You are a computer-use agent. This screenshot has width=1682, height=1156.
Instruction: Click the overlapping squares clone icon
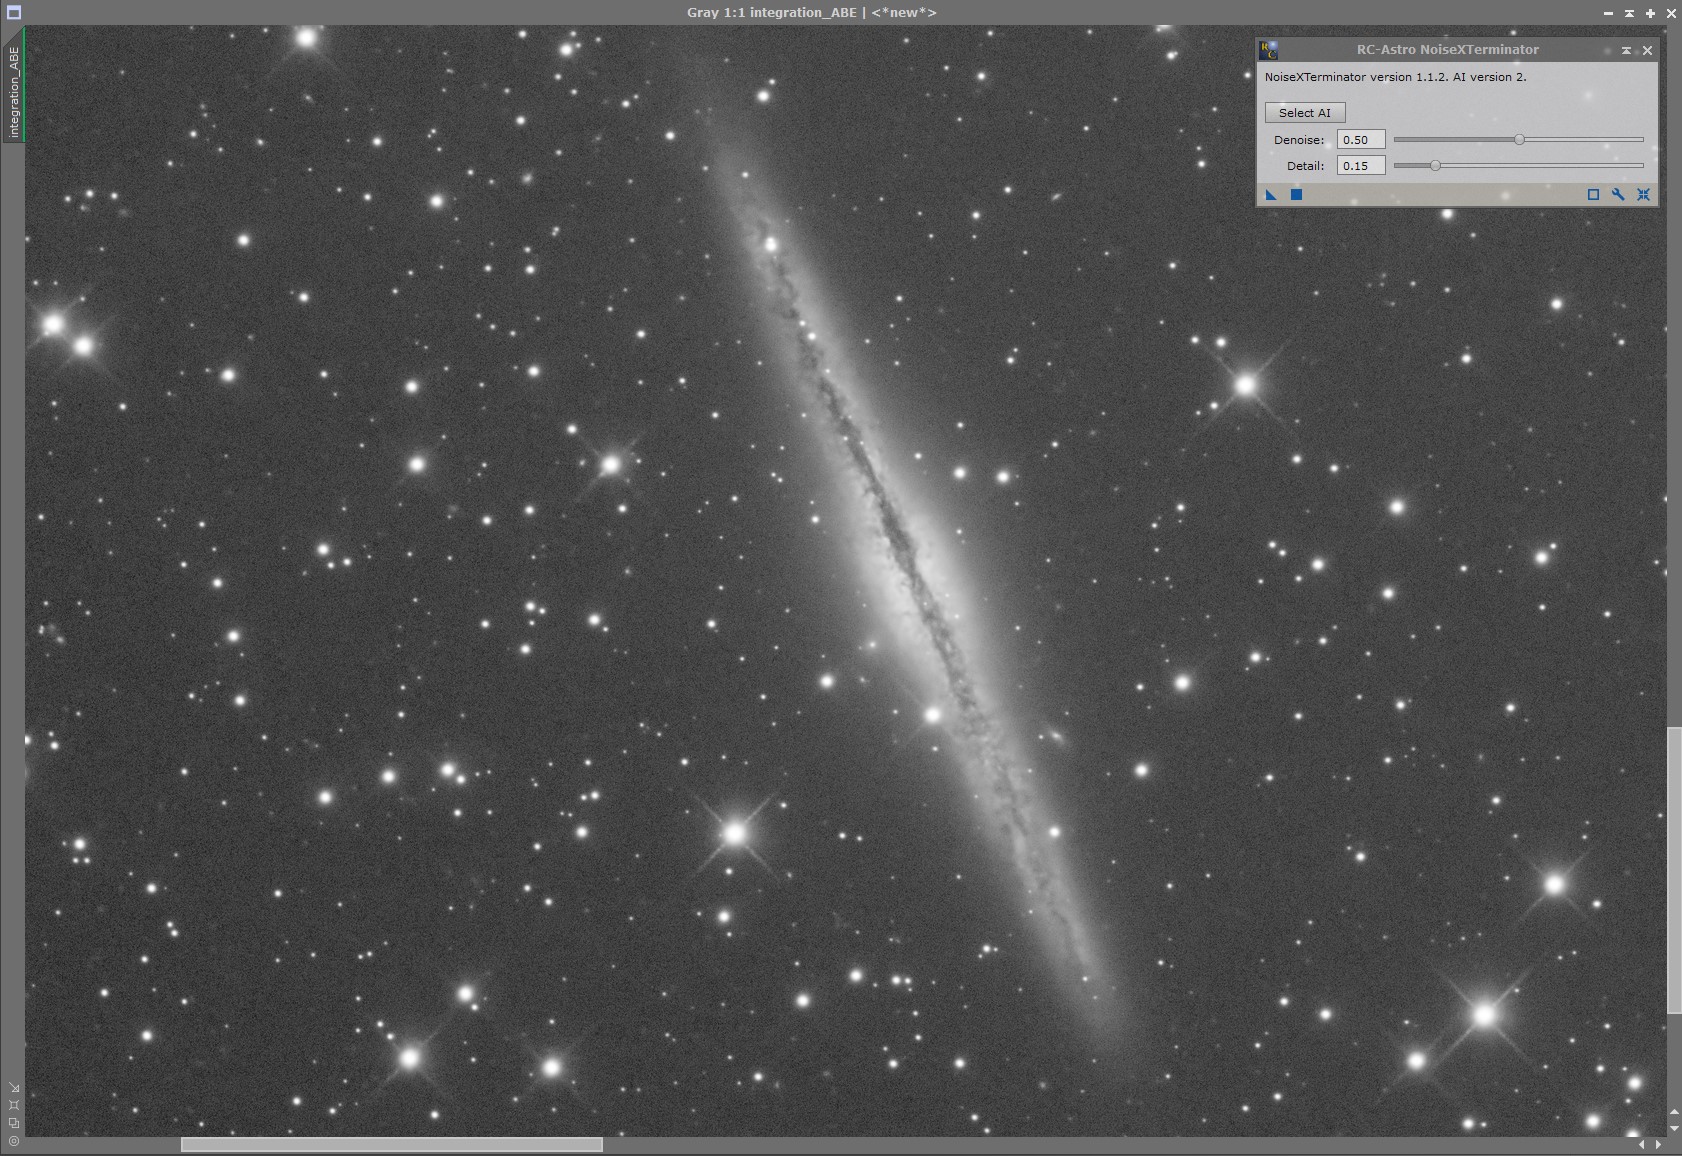click(x=13, y=1123)
